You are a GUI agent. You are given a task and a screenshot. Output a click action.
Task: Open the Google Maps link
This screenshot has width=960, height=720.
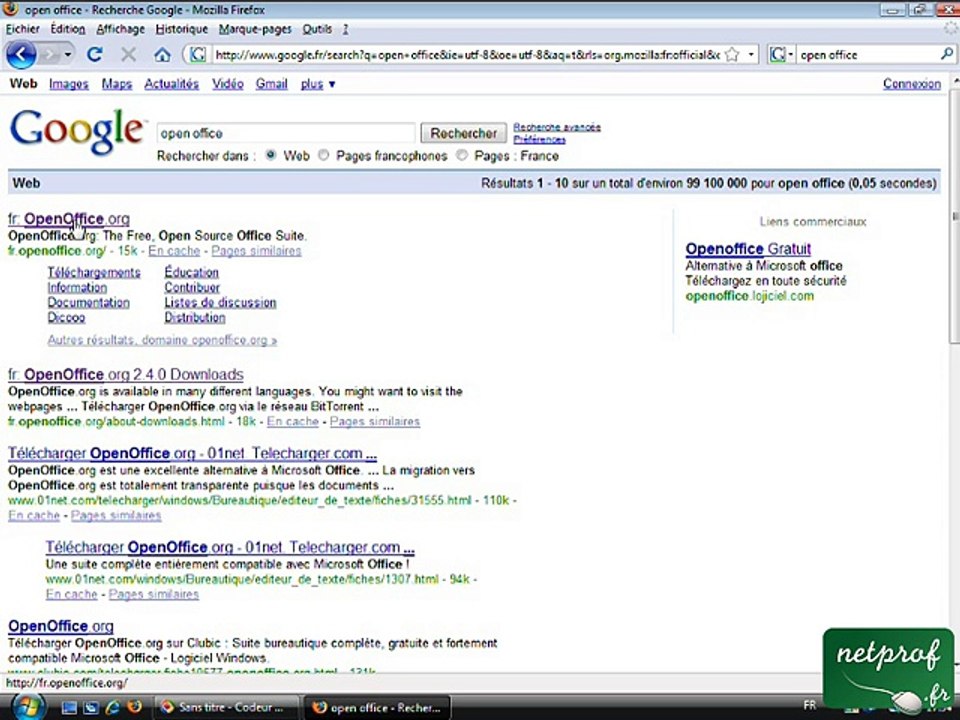(116, 84)
